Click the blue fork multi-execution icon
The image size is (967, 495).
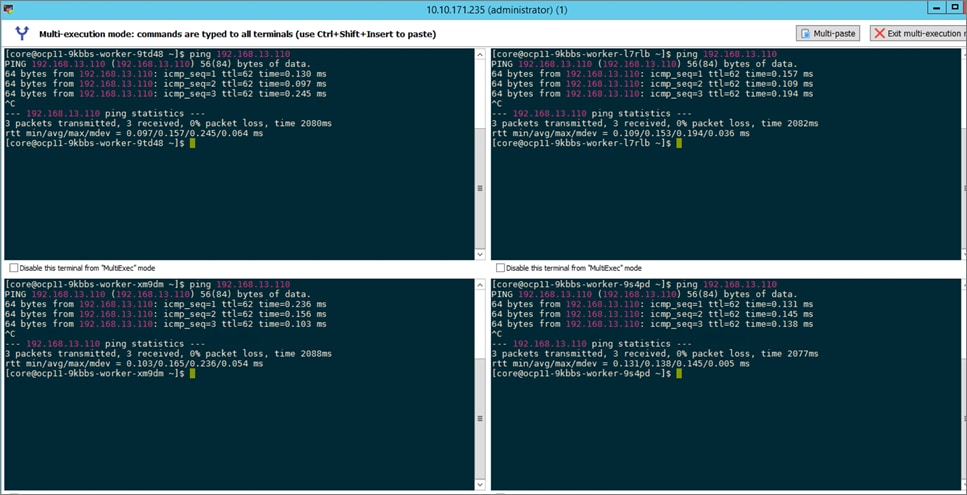click(x=22, y=33)
